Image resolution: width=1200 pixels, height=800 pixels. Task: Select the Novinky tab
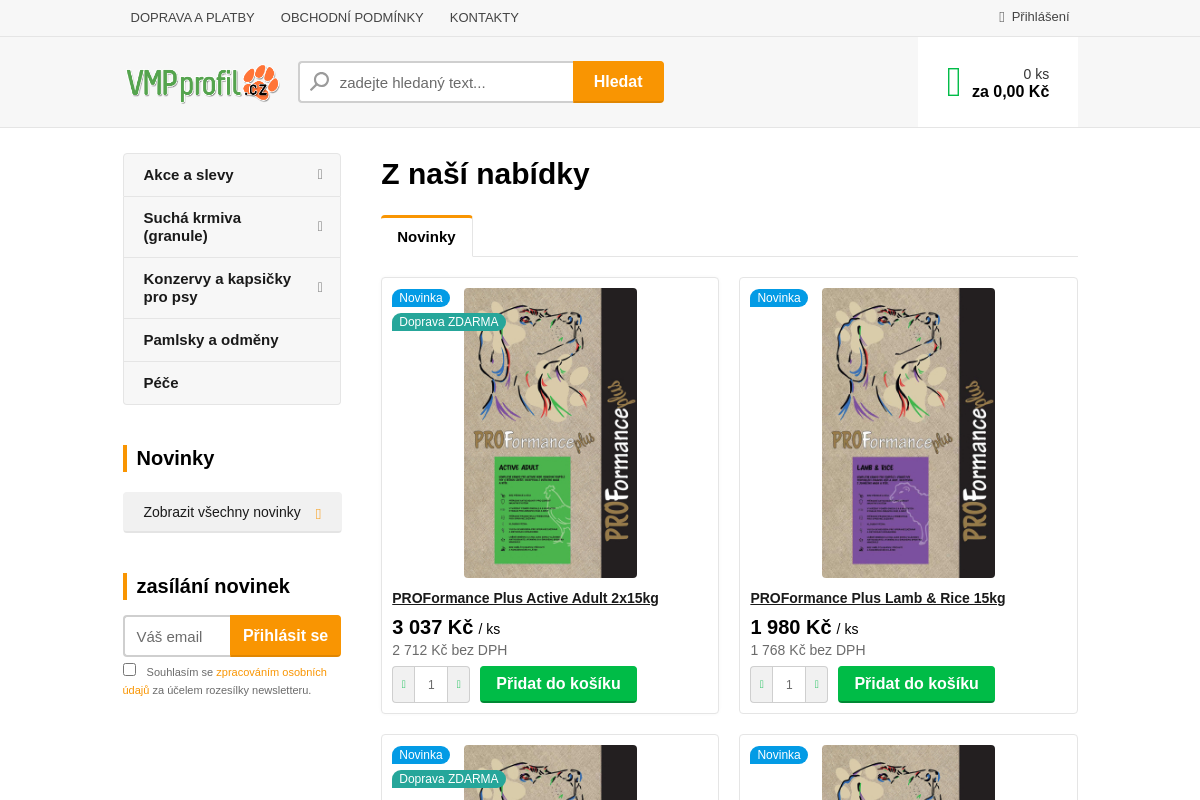tap(426, 237)
